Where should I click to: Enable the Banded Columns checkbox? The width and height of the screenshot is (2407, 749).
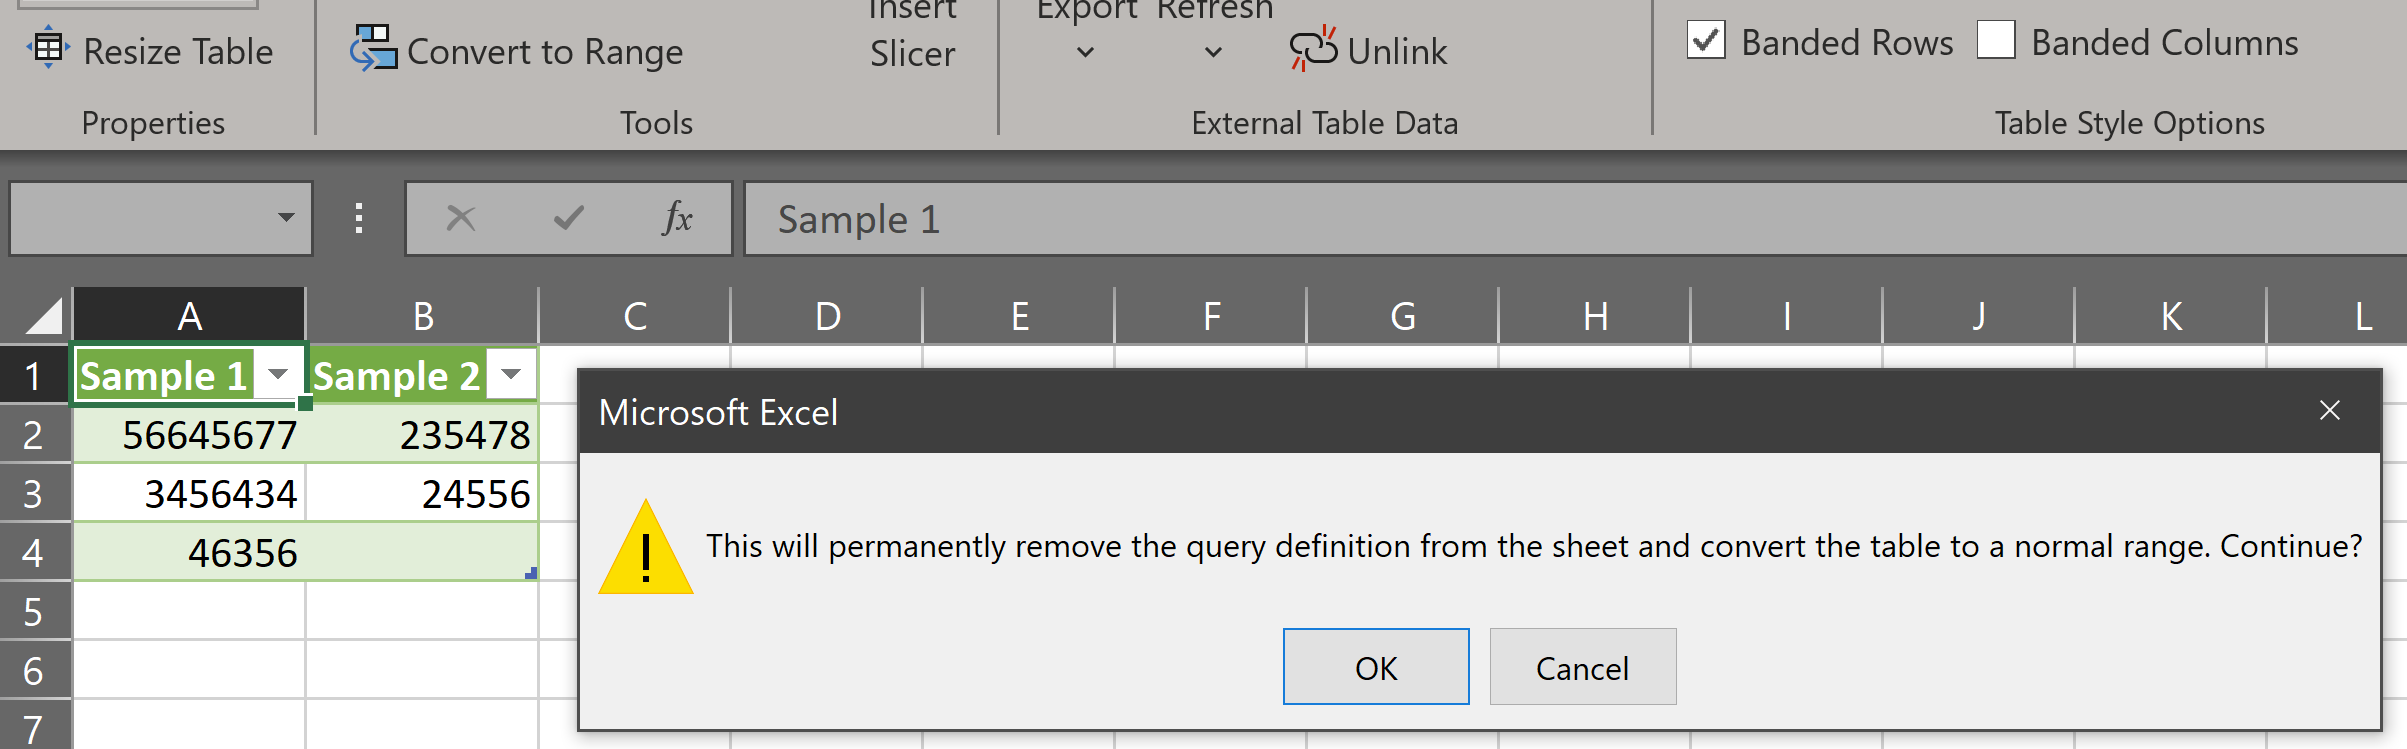tap(1996, 41)
